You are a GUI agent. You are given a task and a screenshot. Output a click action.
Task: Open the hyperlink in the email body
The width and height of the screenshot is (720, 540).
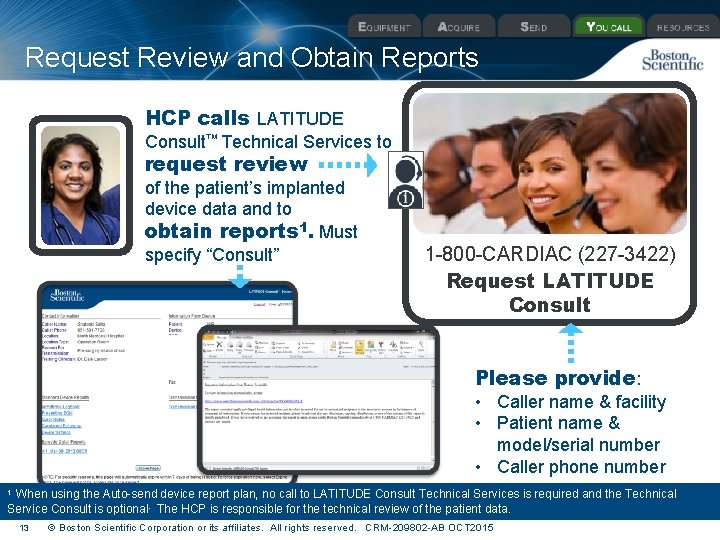point(253,401)
